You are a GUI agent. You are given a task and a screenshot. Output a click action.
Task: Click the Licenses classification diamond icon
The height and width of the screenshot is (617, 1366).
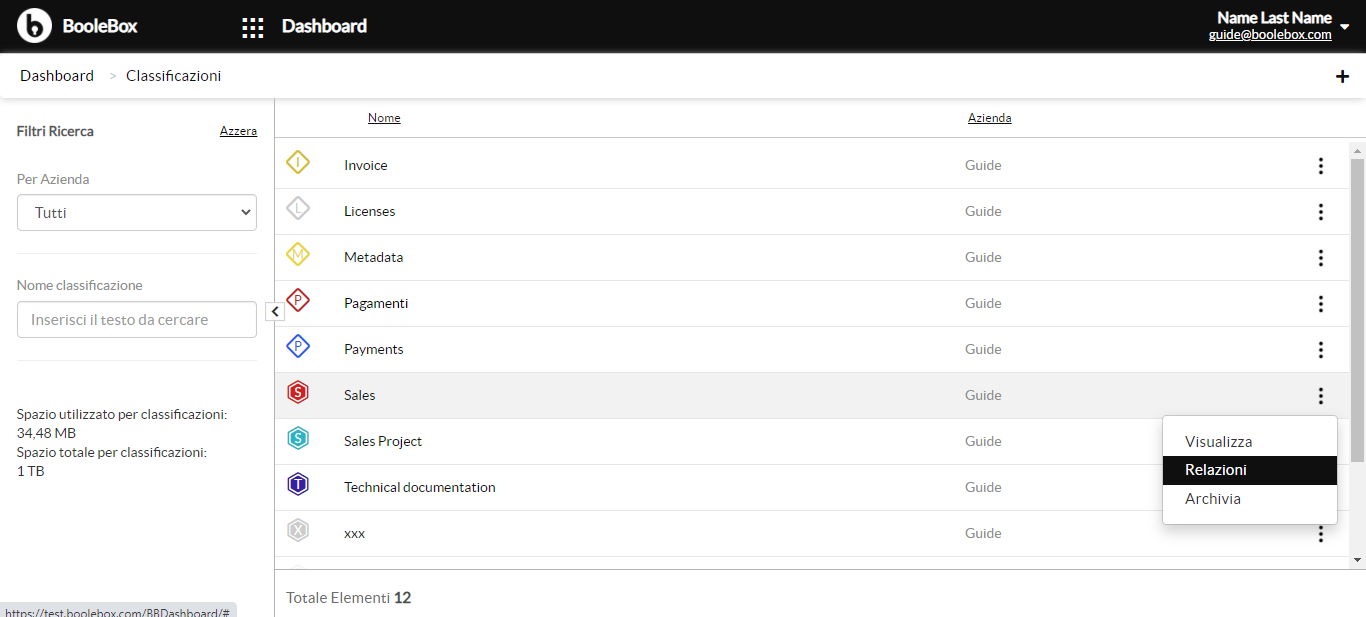[298, 208]
